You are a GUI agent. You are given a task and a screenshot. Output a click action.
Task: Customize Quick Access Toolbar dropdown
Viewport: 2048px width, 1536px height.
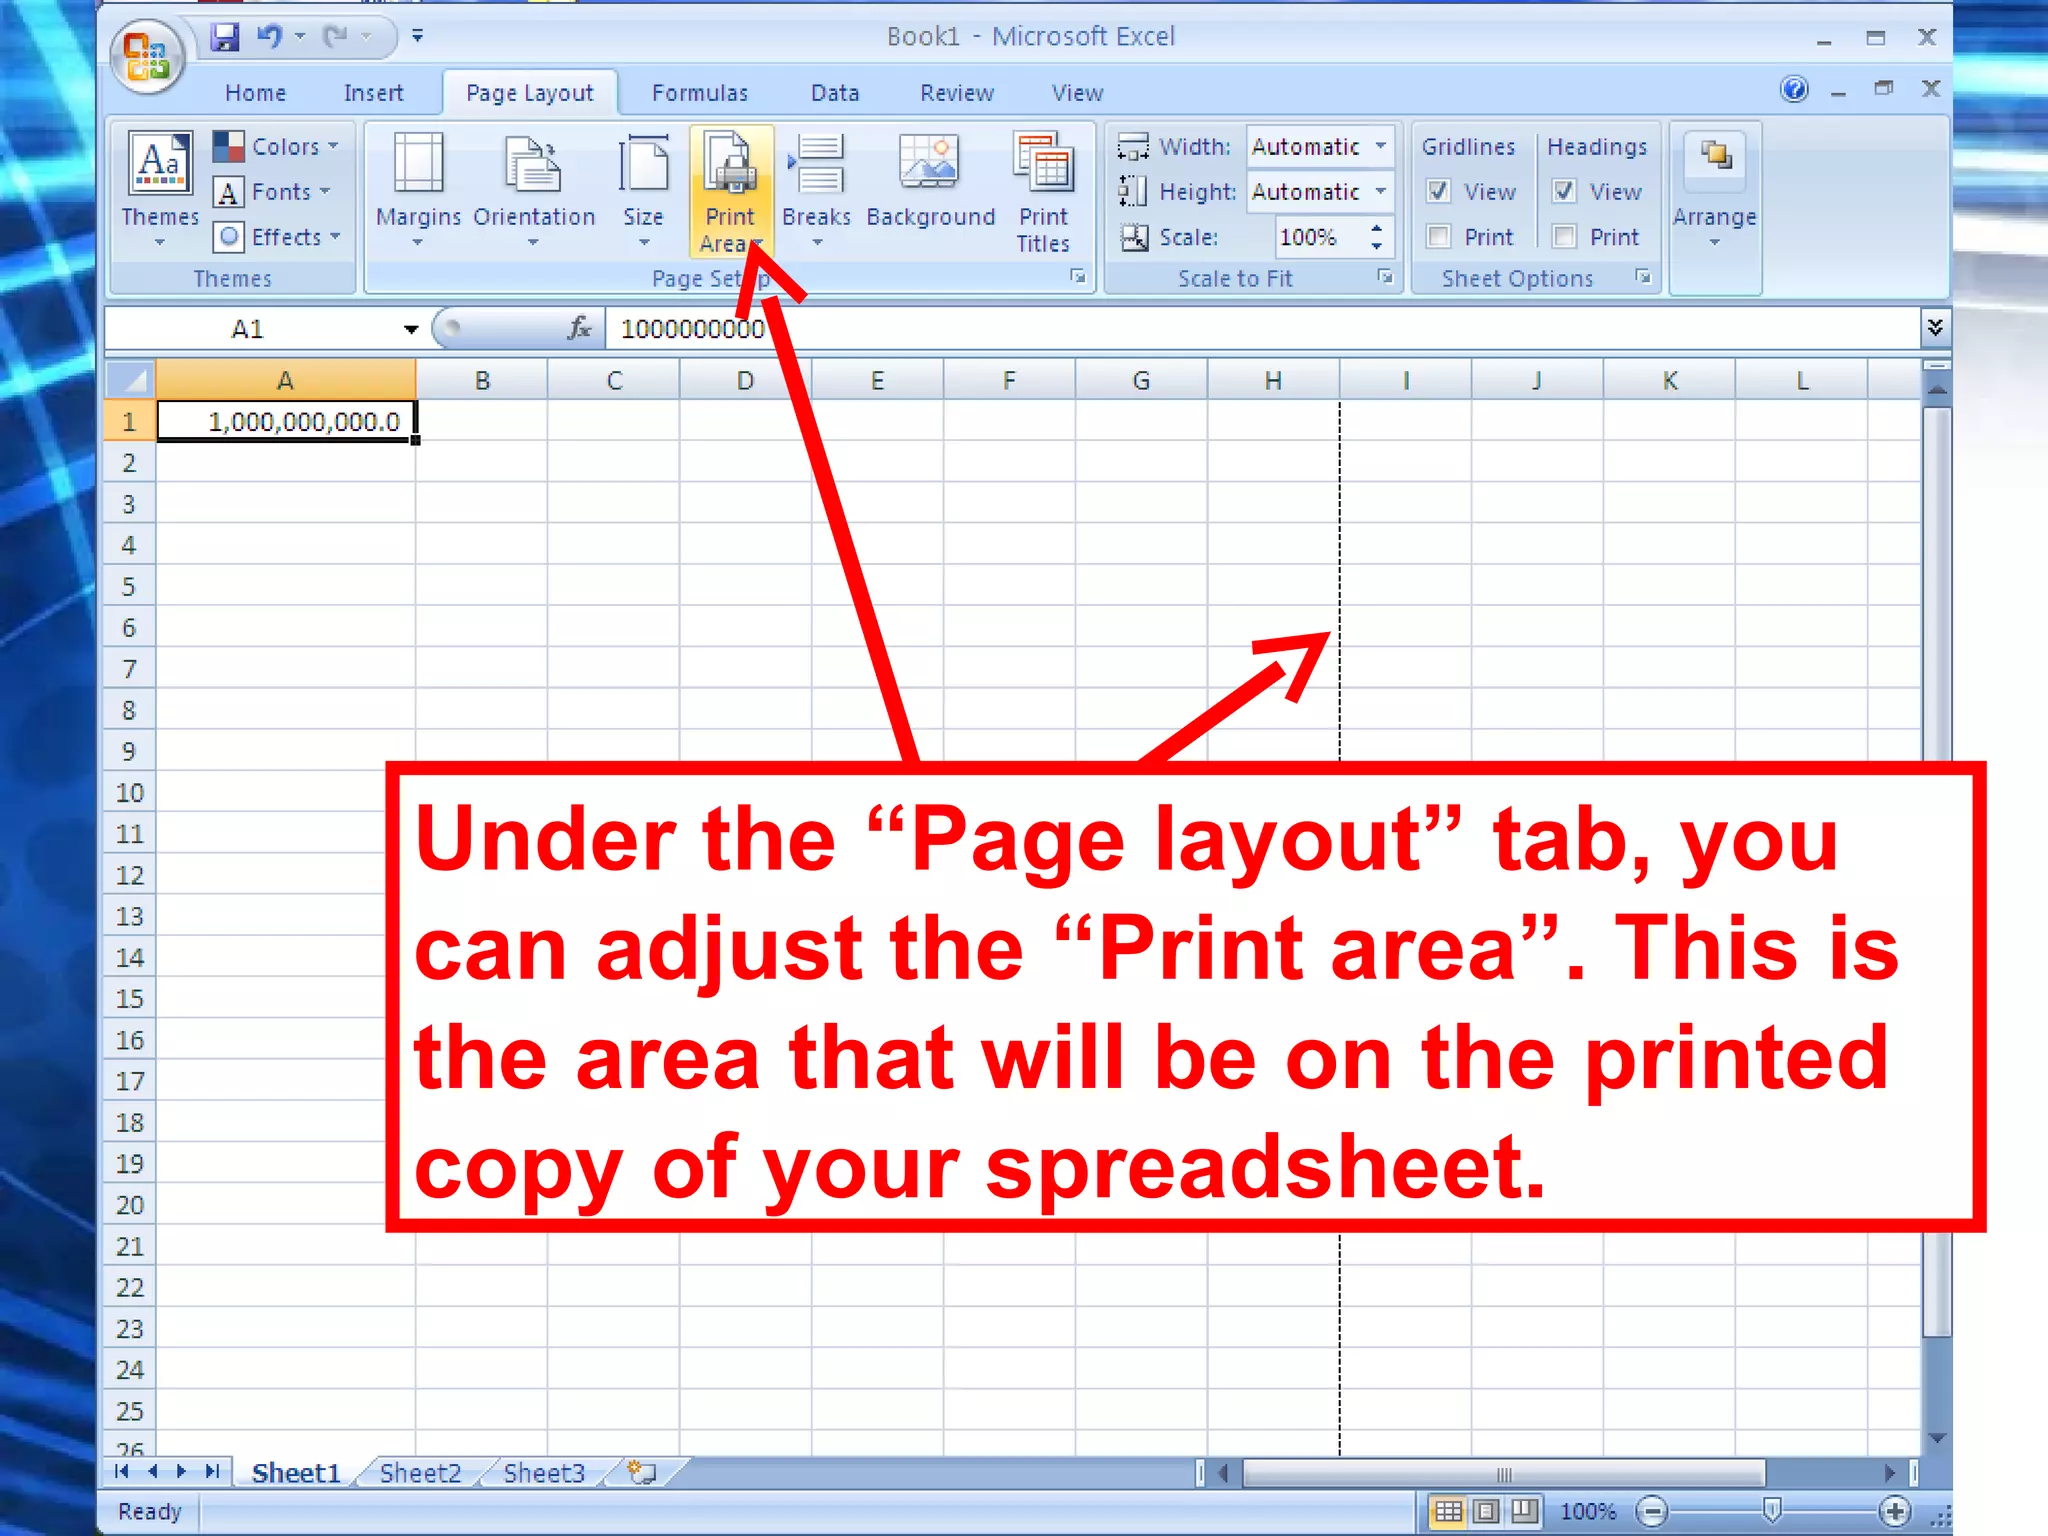tap(417, 37)
